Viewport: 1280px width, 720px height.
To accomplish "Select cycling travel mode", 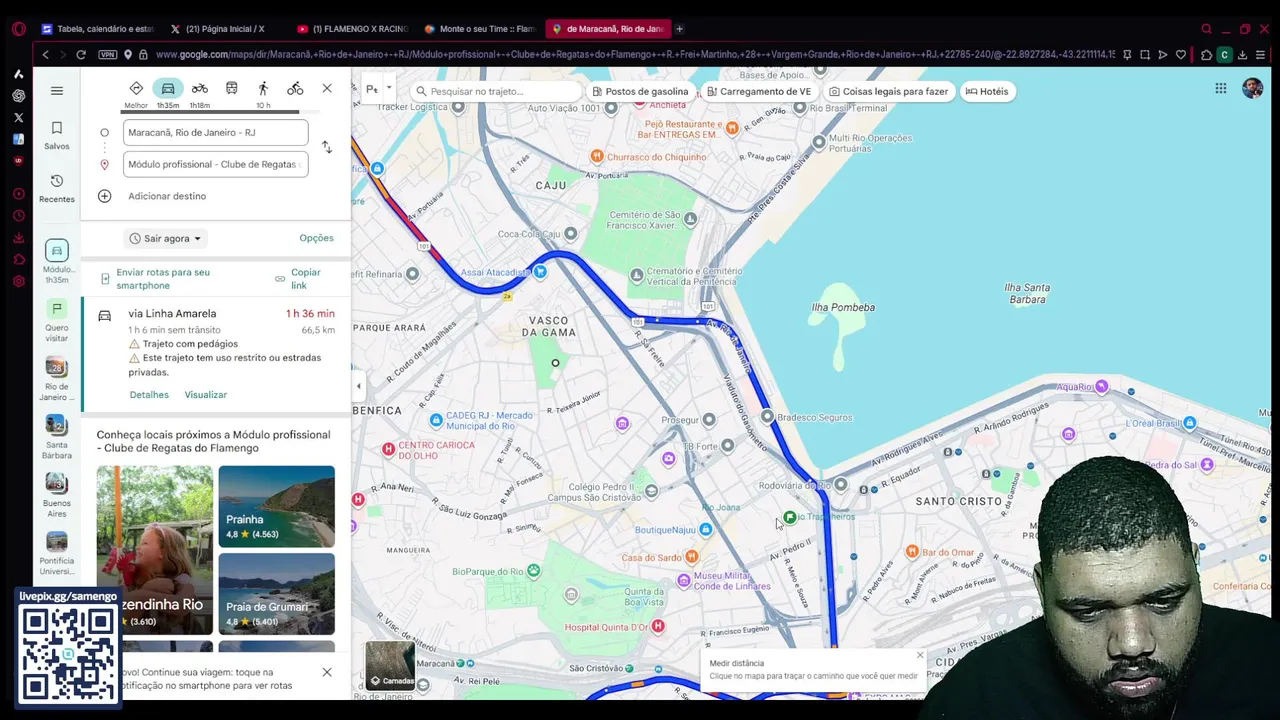I will click(295, 89).
